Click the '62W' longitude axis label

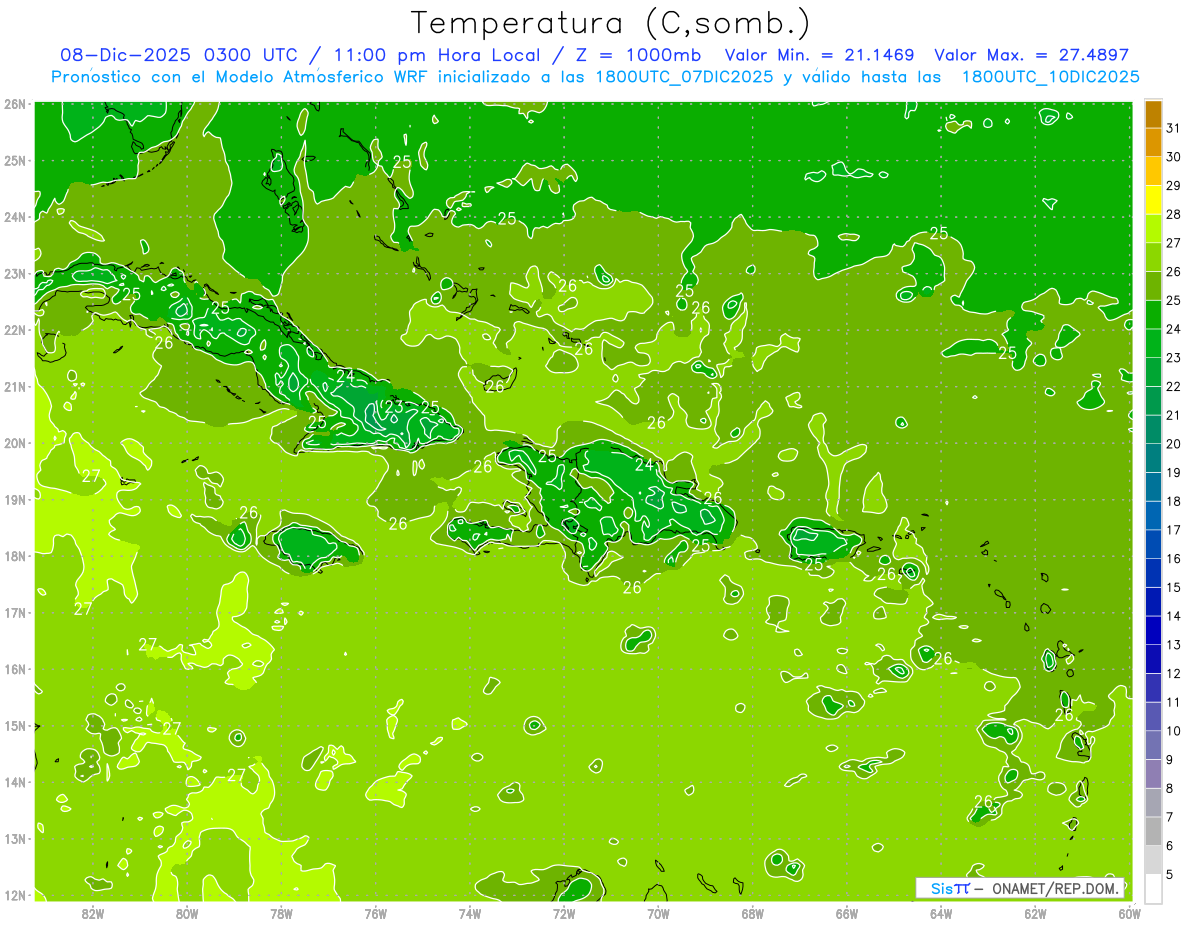pyautogui.click(x=1035, y=913)
